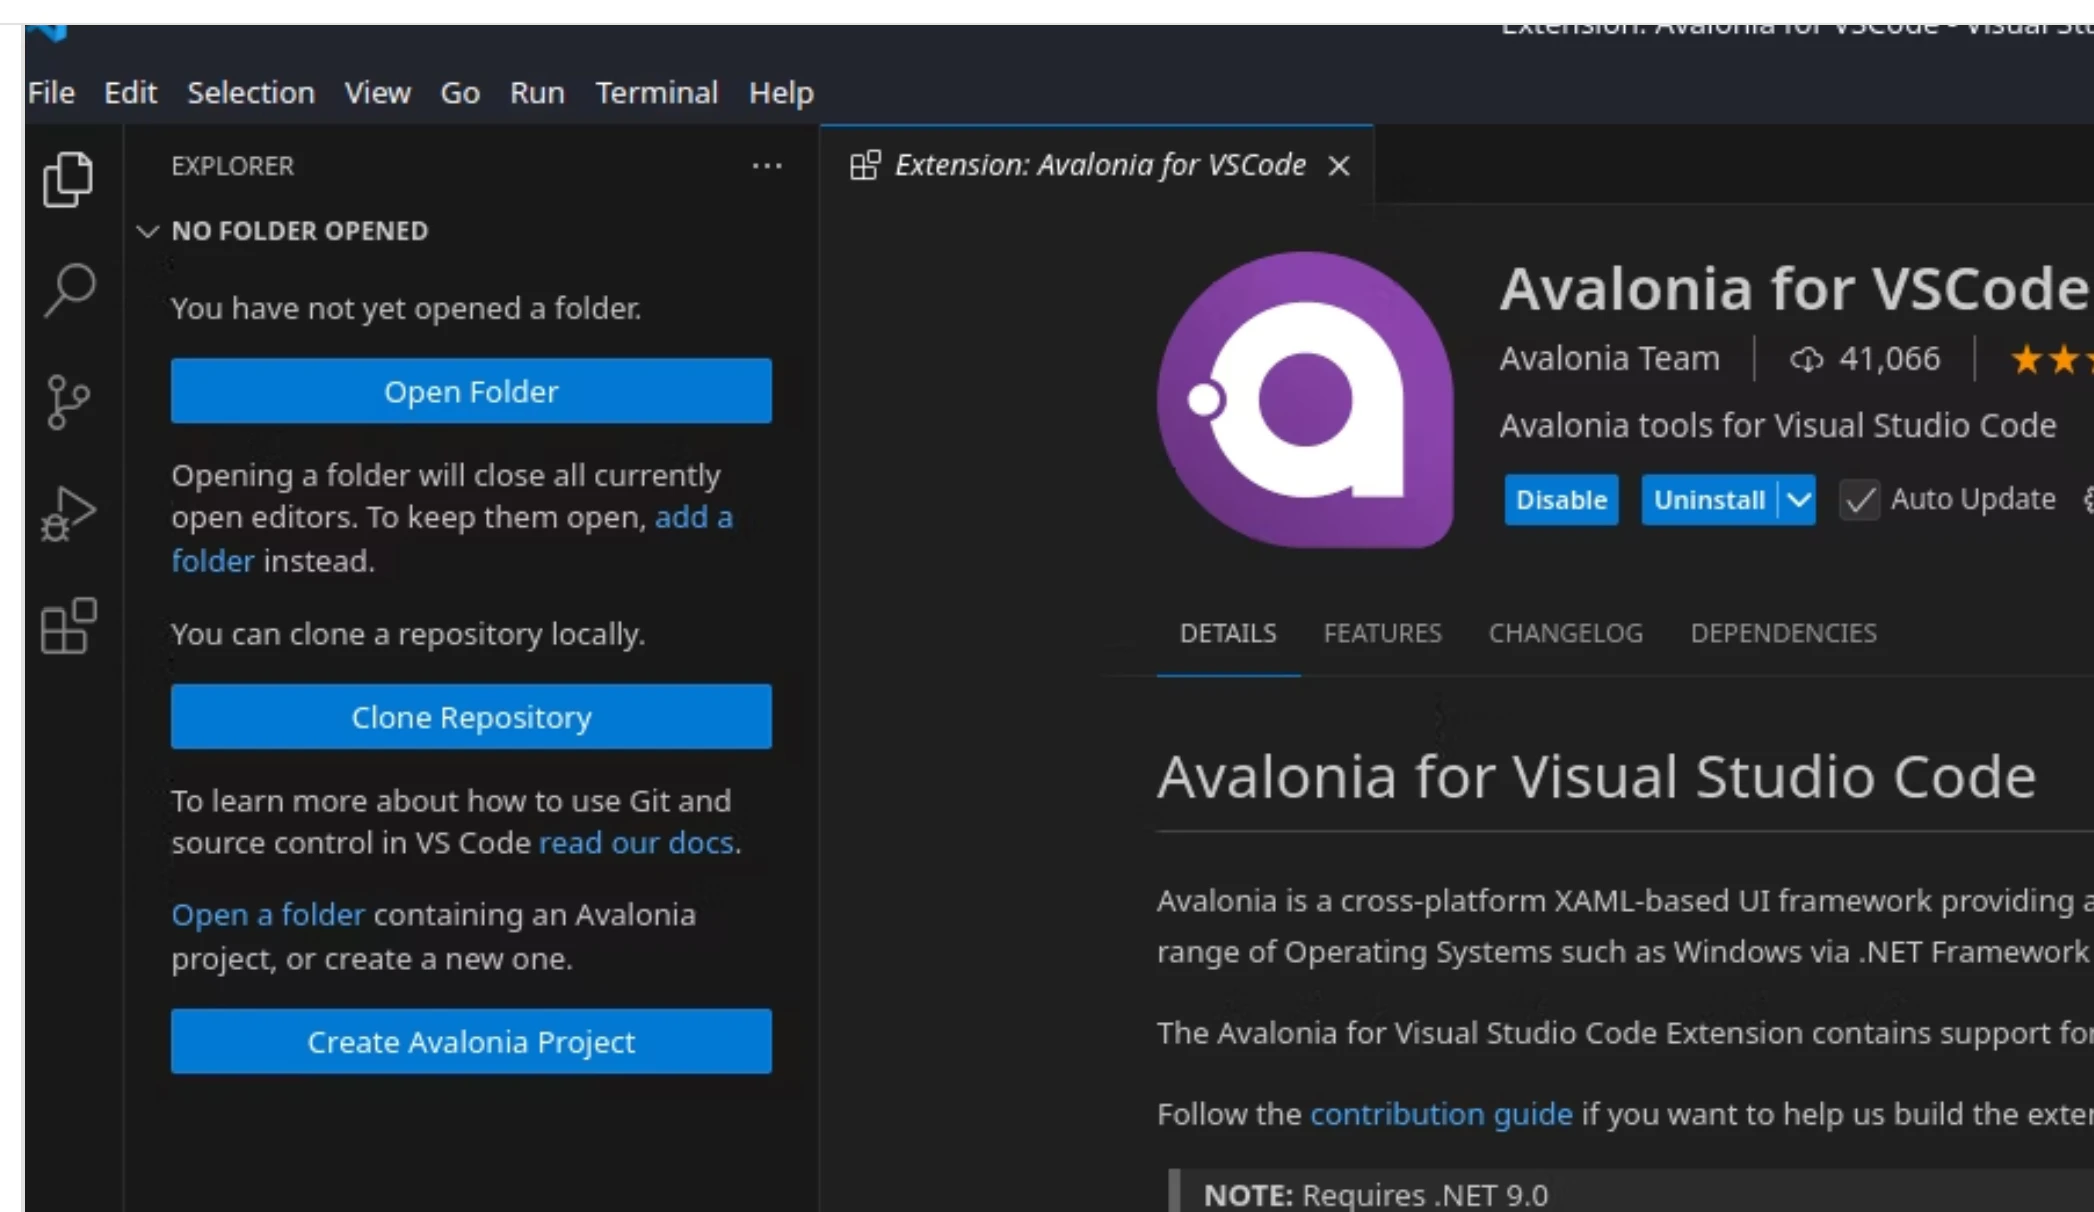Open the Source Control view icon

pos(68,402)
